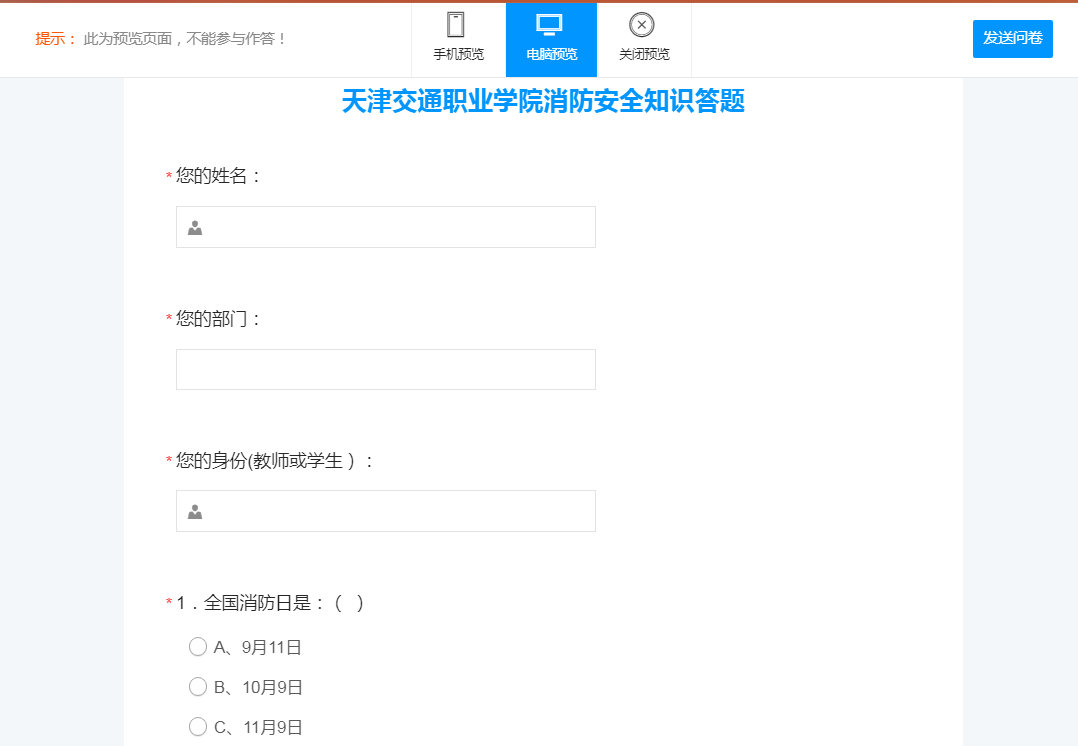Choose radio option B、10月9日

[198, 687]
